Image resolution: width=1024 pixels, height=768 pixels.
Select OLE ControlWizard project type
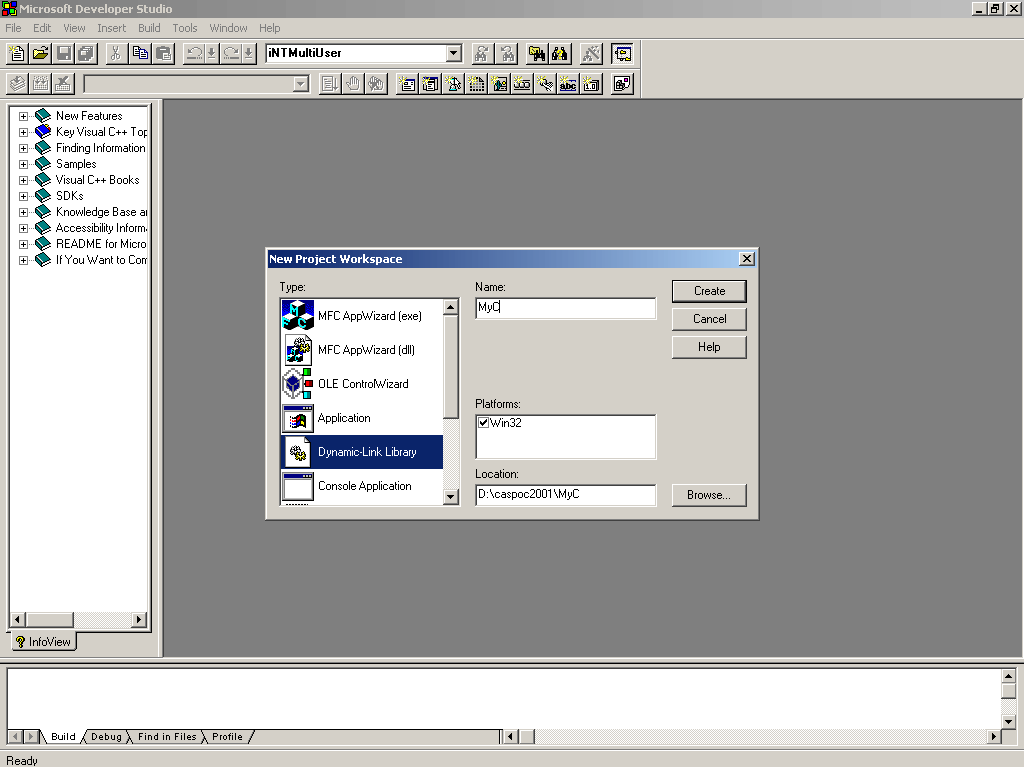tap(362, 384)
